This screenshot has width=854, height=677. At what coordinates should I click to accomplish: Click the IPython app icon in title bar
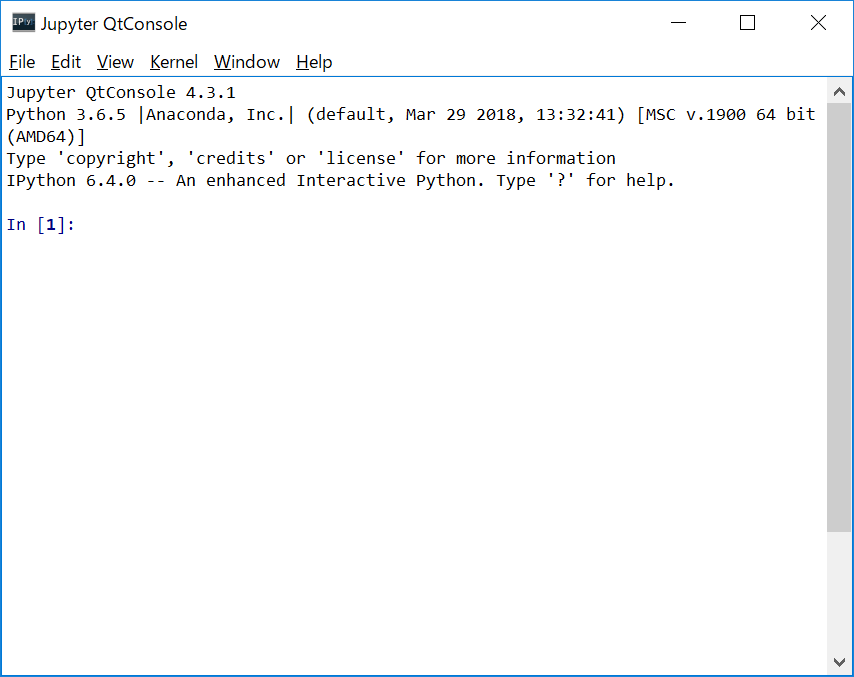[x=23, y=23]
